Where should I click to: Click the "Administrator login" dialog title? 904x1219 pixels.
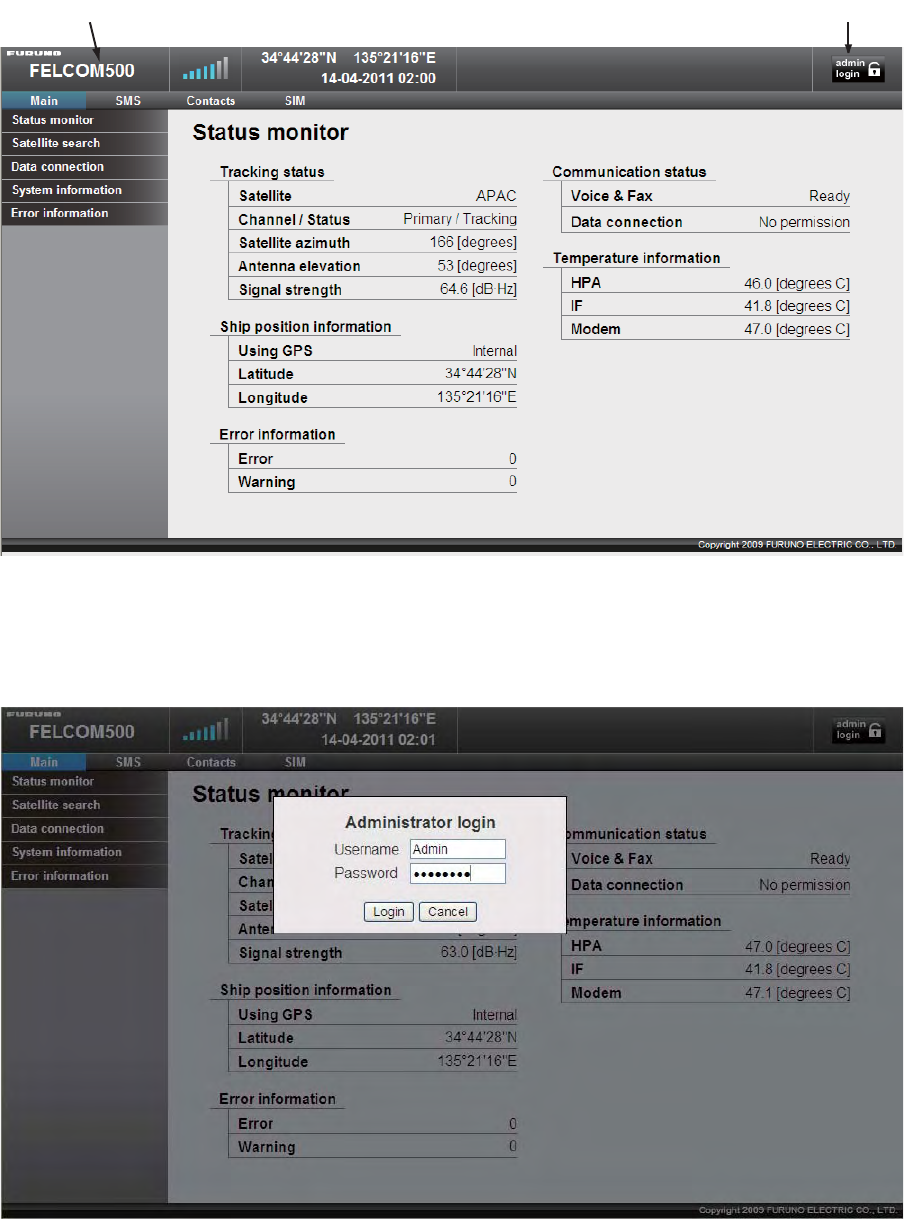click(x=420, y=823)
